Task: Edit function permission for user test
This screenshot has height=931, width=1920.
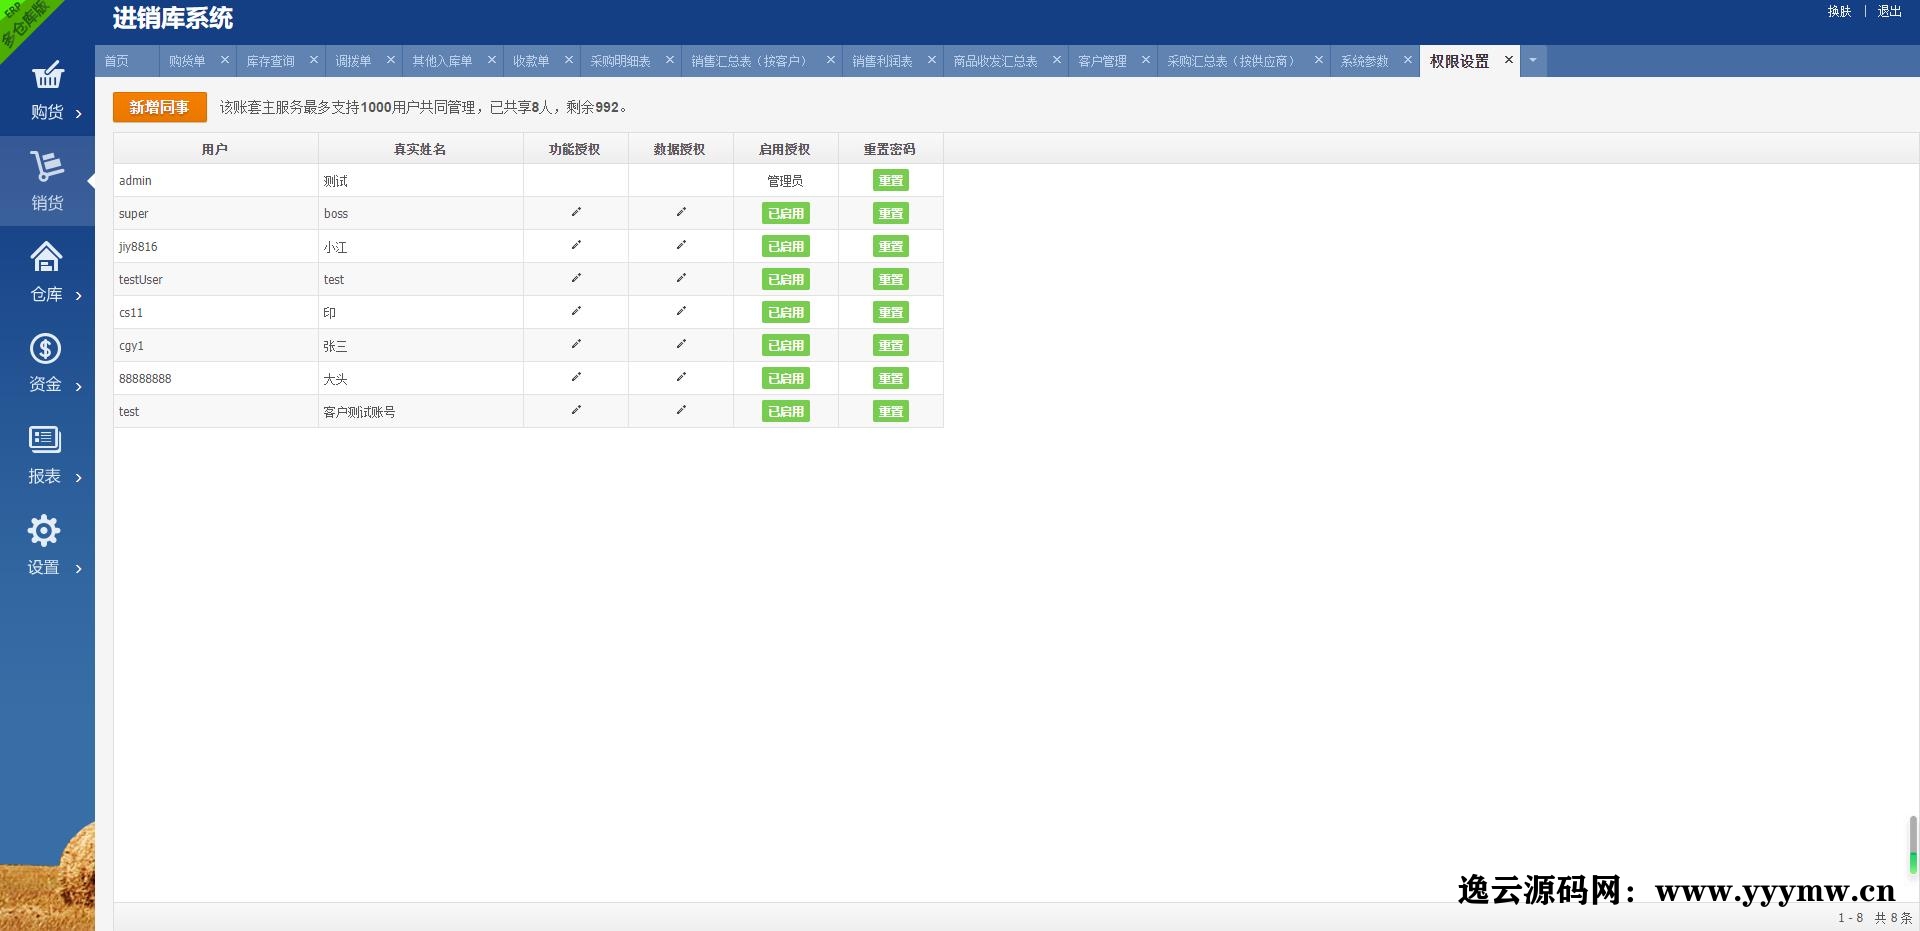Action: coord(576,410)
